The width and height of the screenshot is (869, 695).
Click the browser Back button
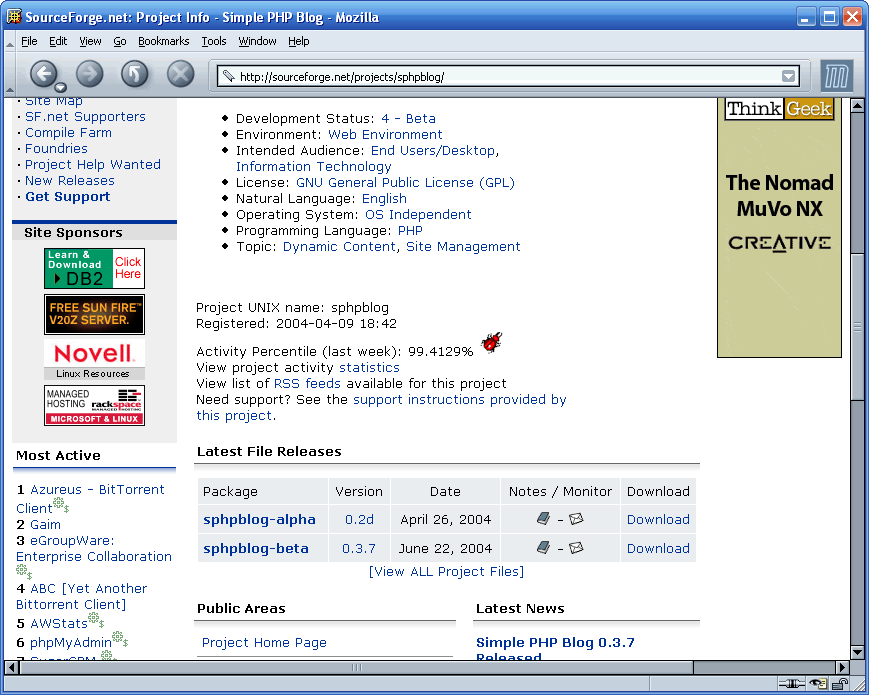42,73
